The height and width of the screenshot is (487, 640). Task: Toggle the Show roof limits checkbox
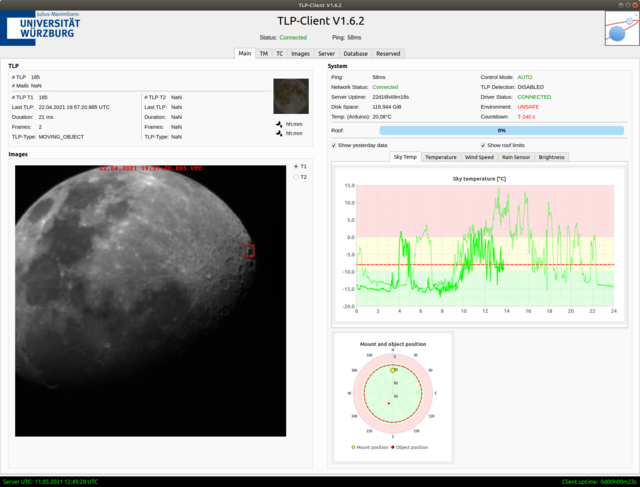click(x=483, y=145)
